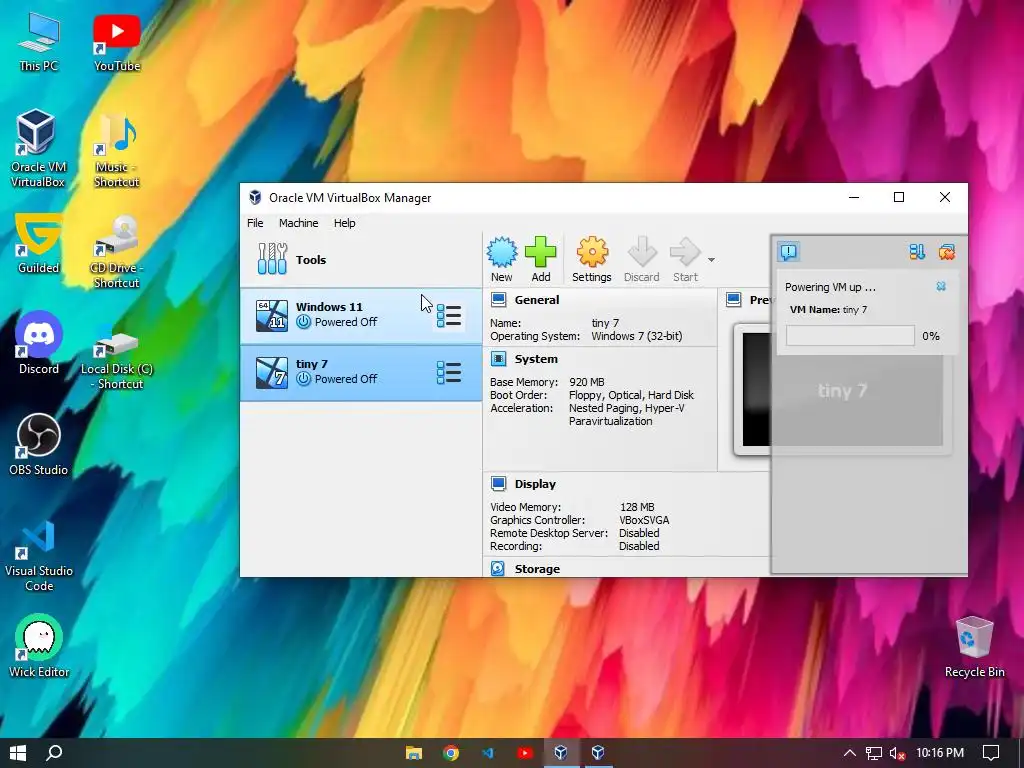
Task: Click the sort notifications icon in notification panel
Action: click(x=917, y=252)
